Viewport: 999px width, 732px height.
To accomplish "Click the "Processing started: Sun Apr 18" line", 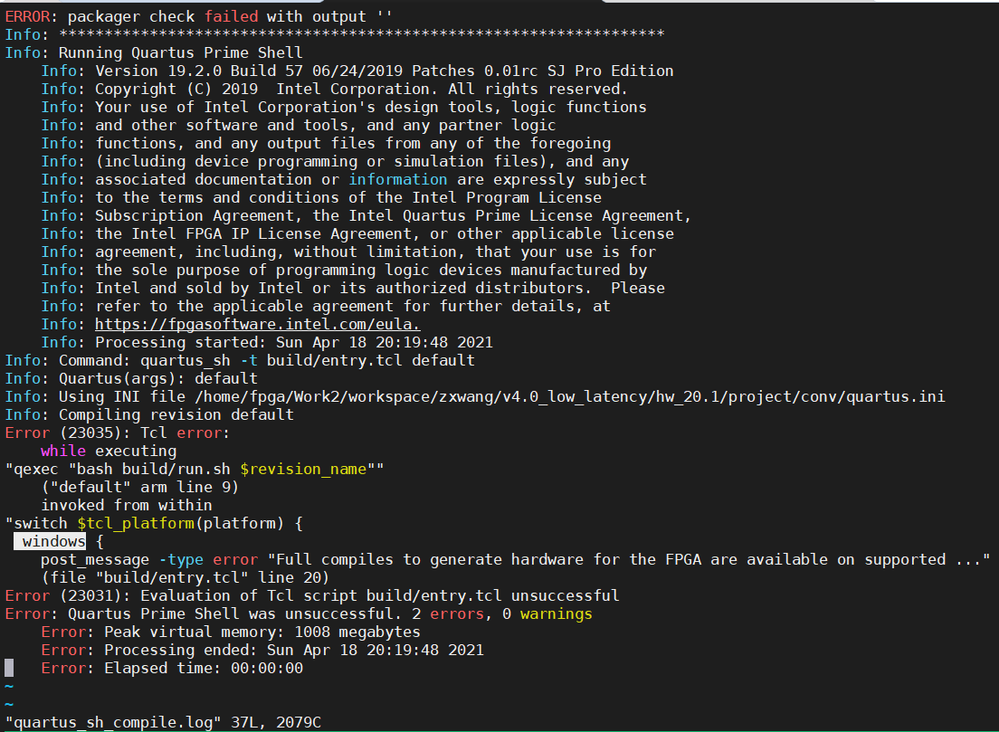I will tap(267, 343).
